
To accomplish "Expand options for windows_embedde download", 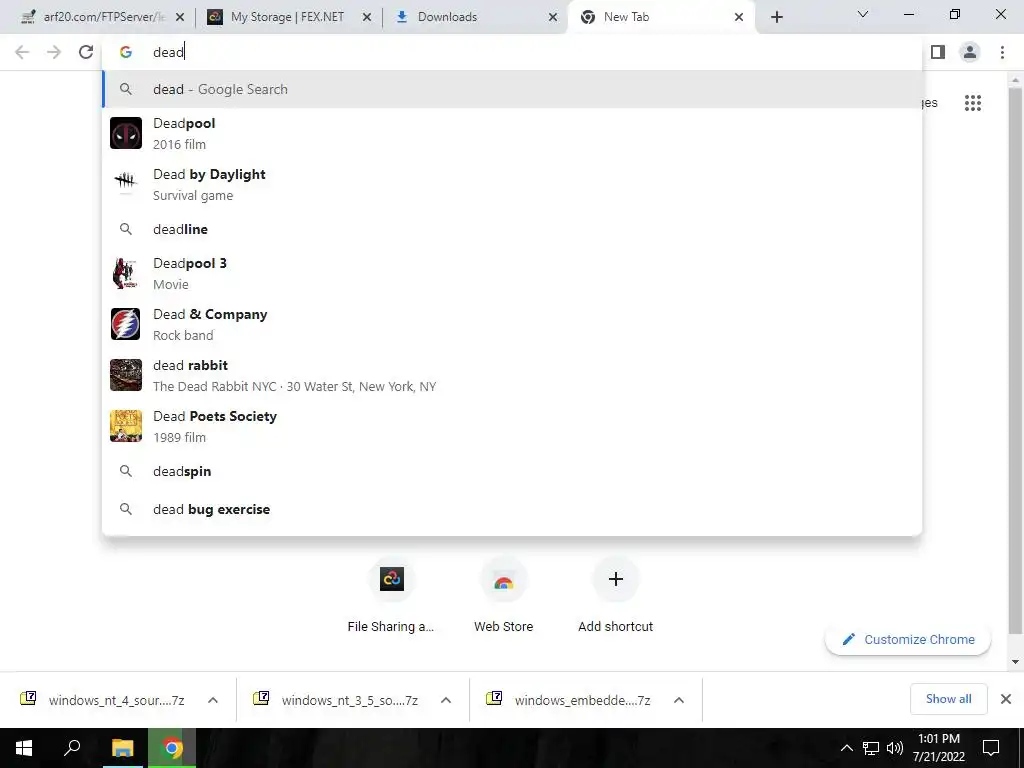I will (x=679, y=700).
